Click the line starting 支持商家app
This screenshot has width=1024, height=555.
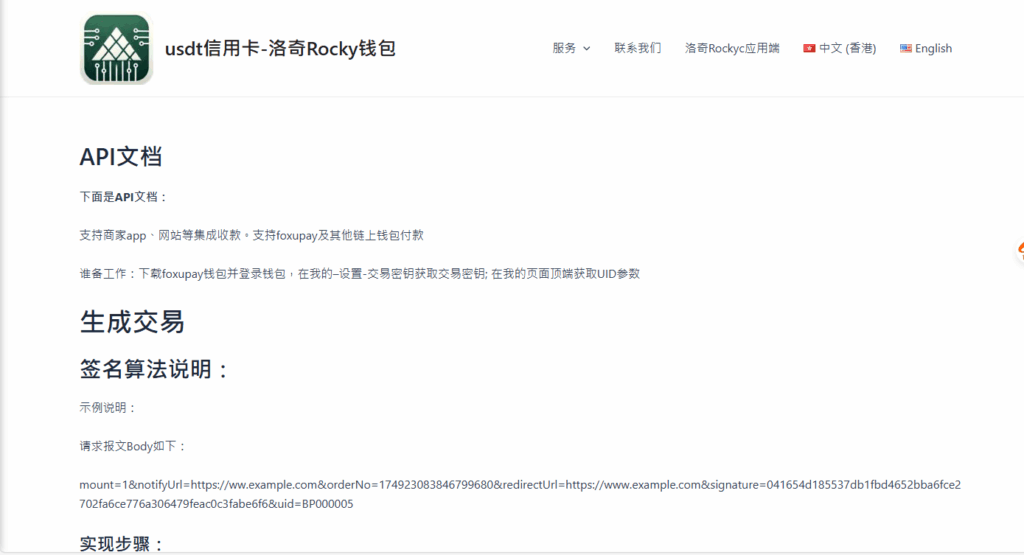point(251,235)
